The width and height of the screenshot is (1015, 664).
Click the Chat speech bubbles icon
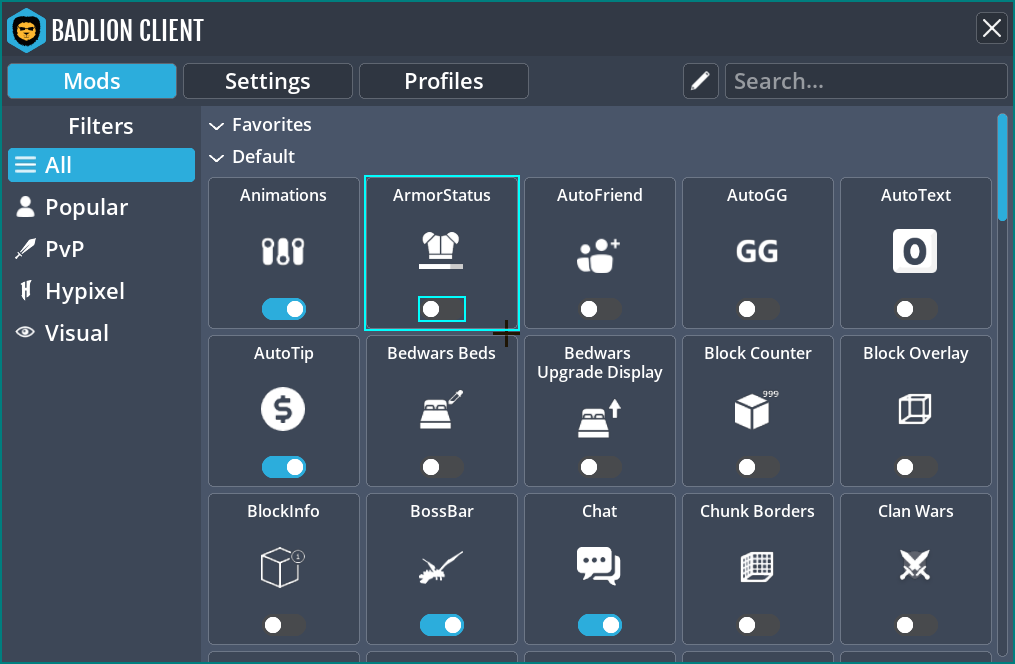point(599,566)
